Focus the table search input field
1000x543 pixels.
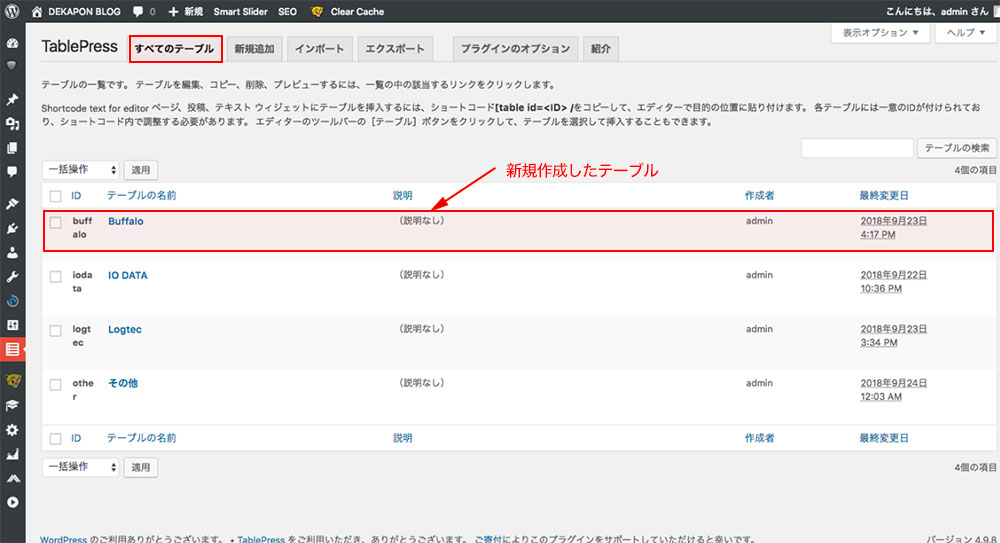pos(857,148)
